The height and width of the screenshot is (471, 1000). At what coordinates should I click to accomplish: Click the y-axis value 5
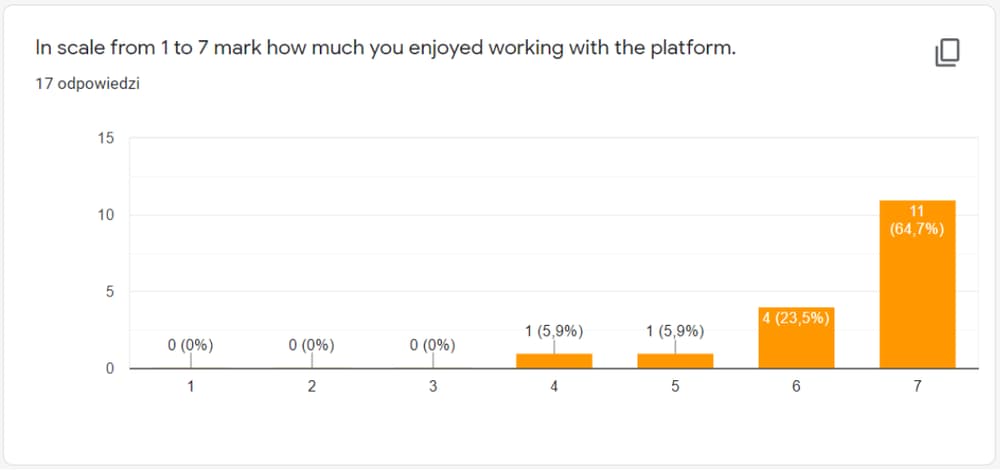pyautogui.click(x=110, y=292)
